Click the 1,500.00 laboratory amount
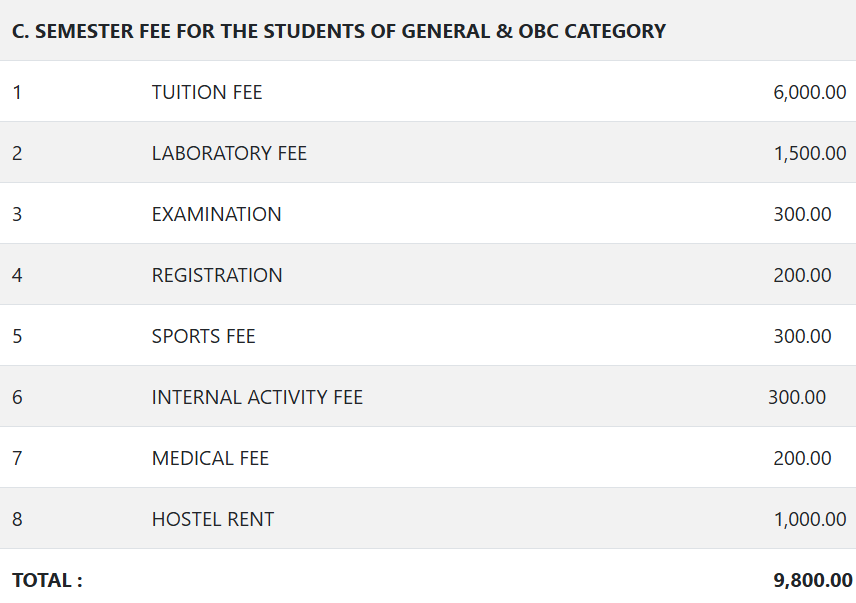The height and width of the screenshot is (603, 856). [x=809, y=153]
